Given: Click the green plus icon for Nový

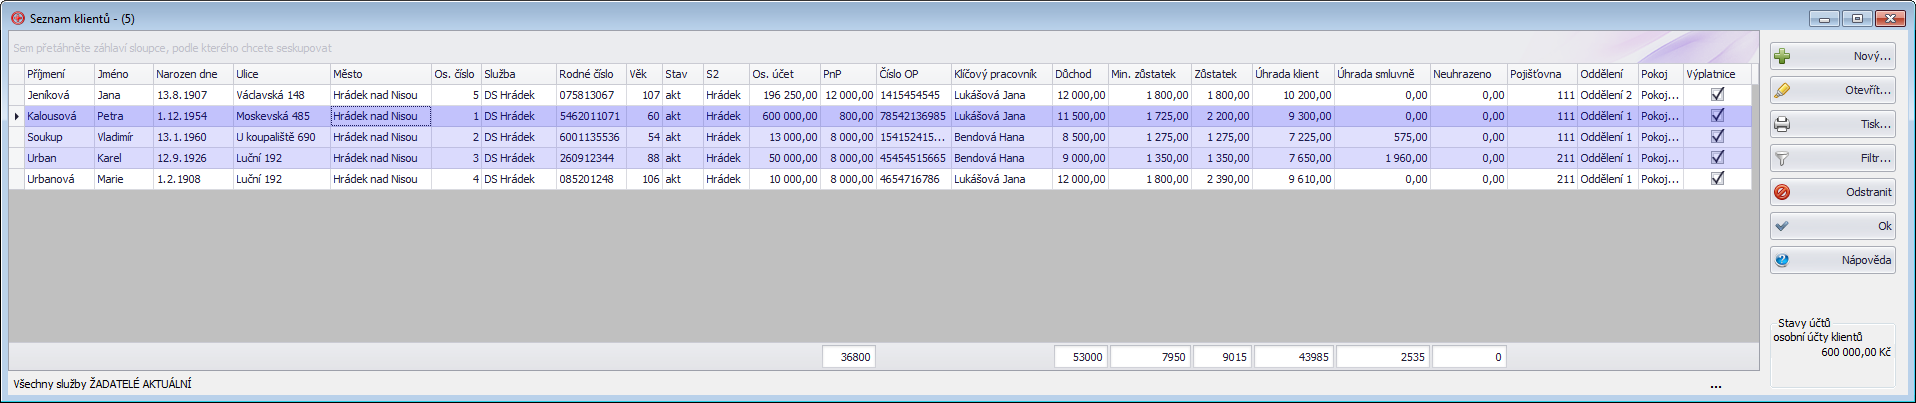Looking at the screenshot, I should (1782, 57).
